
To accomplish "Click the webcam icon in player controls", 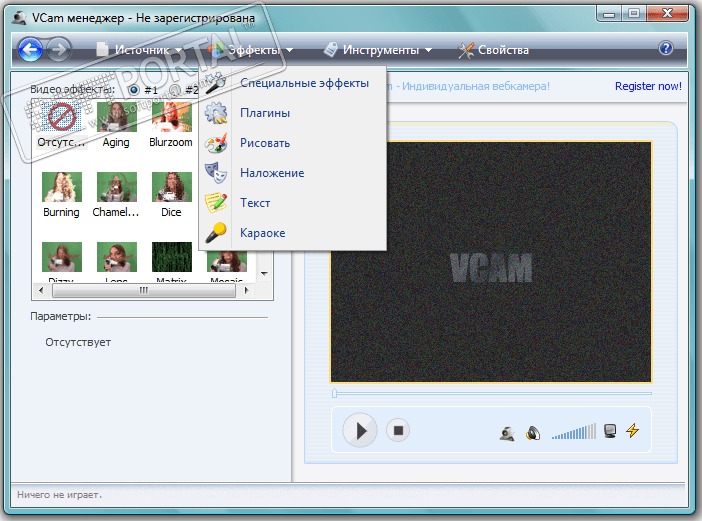I will (x=507, y=433).
